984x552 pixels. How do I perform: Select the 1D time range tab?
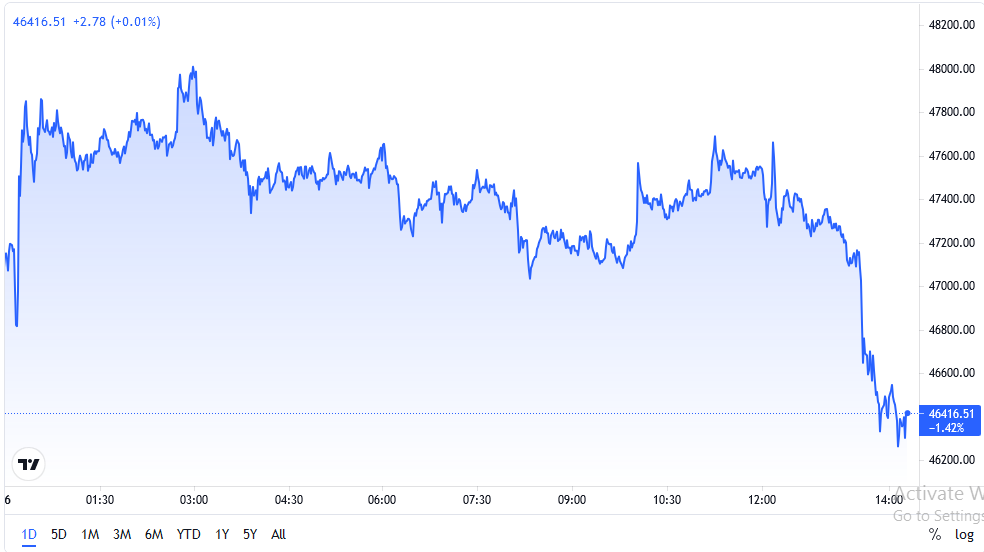coord(29,535)
